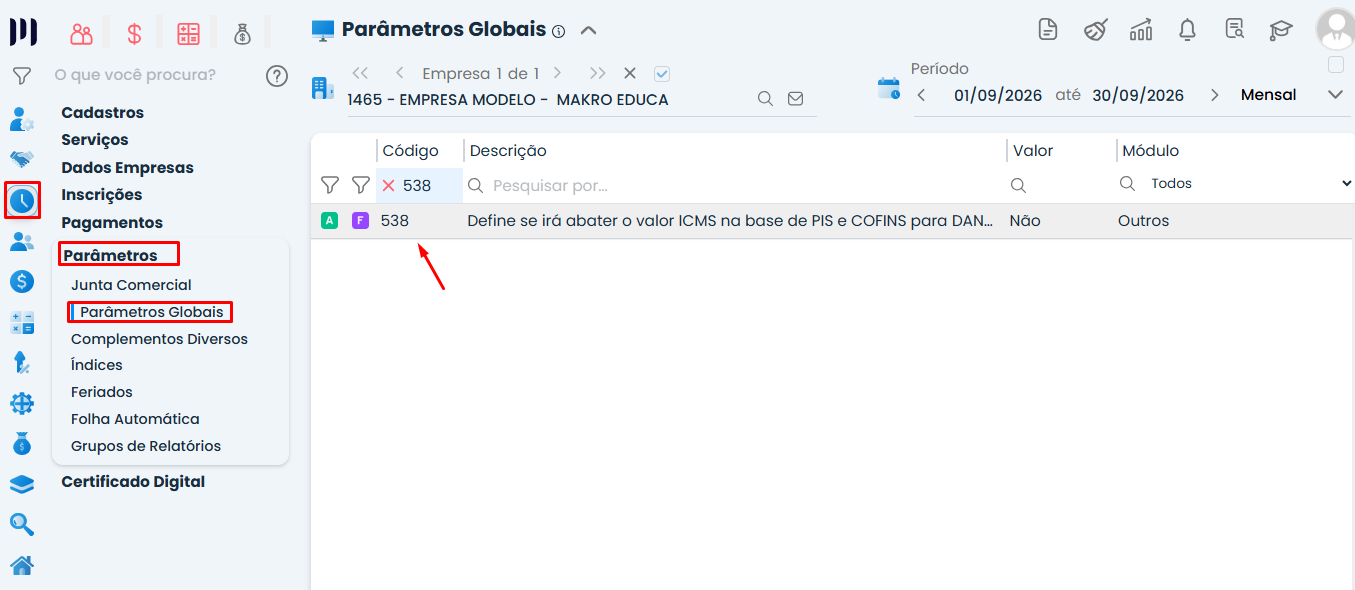Open the user profile avatar
Image resolution: width=1355 pixels, height=590 pixels.
tap(1335, 29)
